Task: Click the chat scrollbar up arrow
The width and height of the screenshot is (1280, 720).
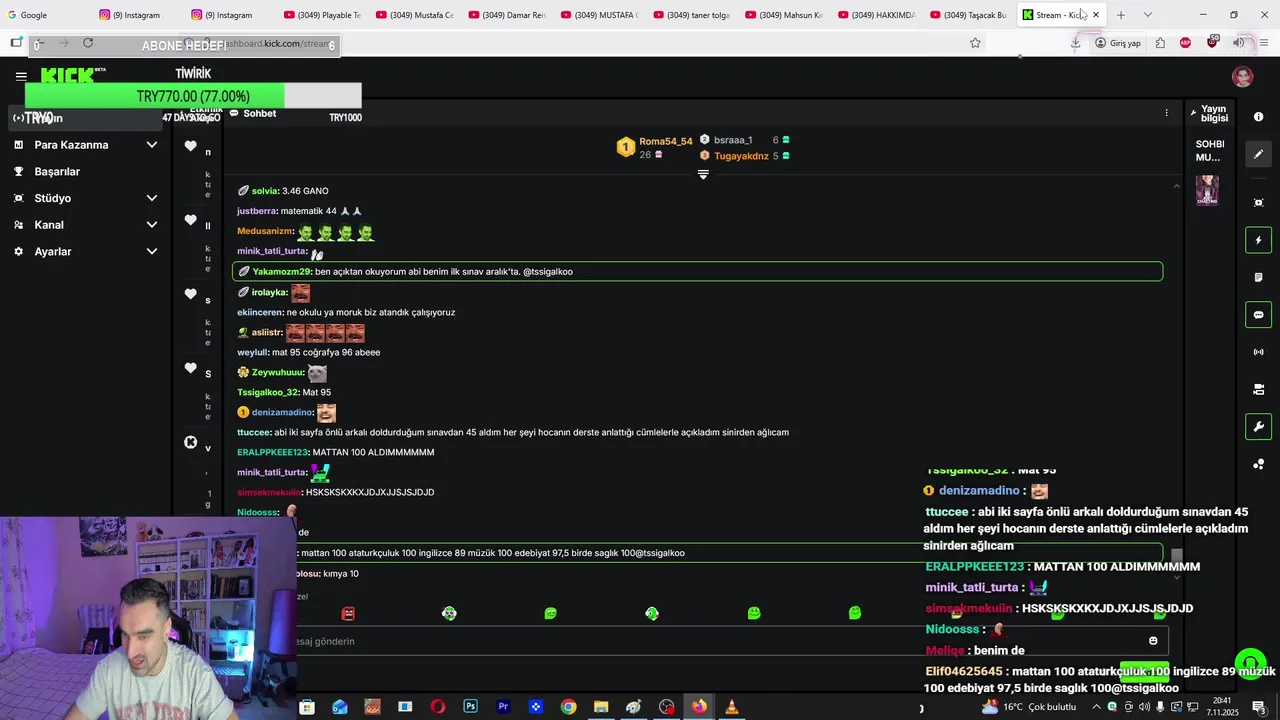Action: [x=1176, y=186]
